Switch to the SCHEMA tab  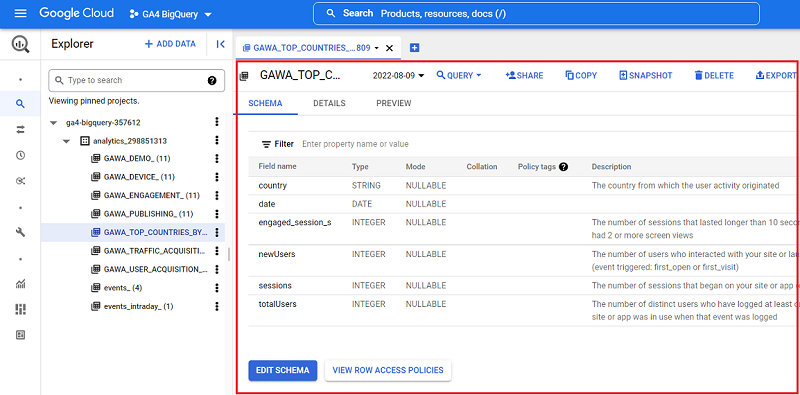coord(265,103)
